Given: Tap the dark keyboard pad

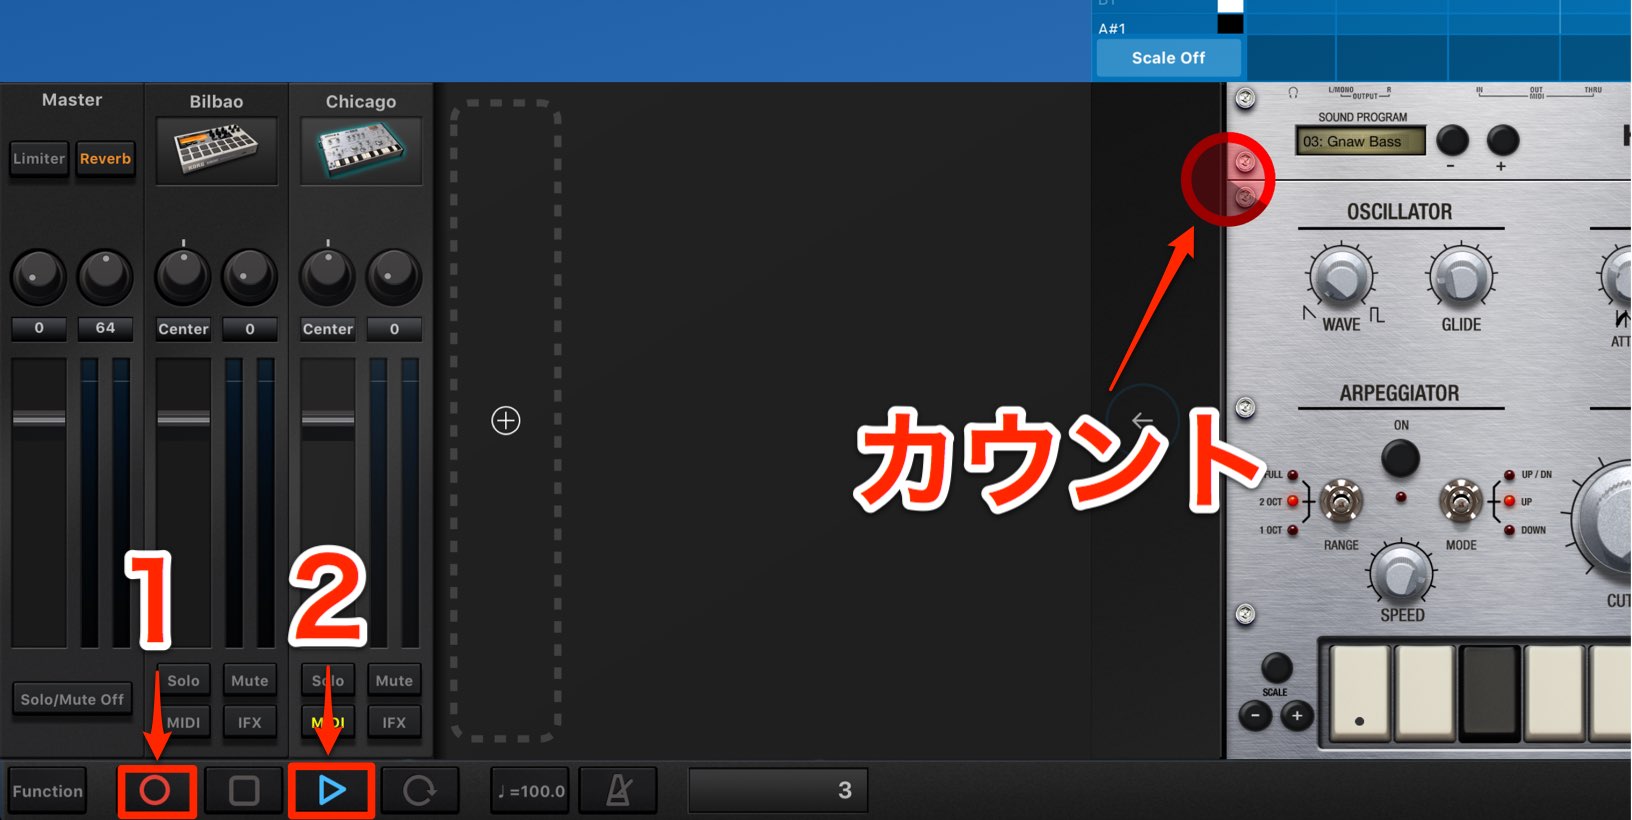Looking at the screenshot, I should pos(1490,691).
